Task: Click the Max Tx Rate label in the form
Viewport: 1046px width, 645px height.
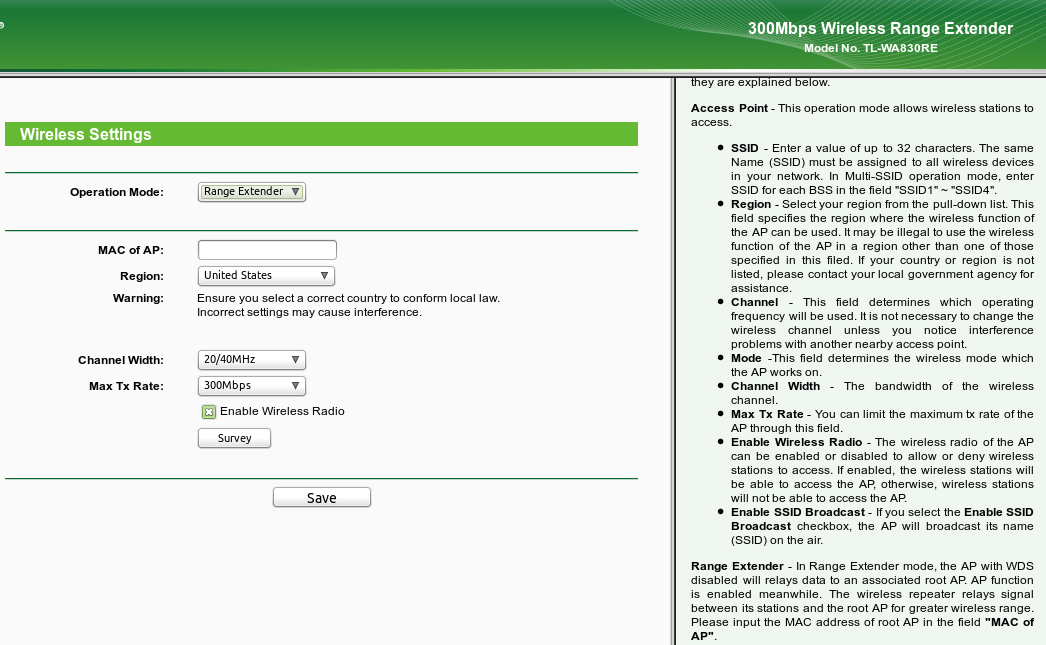Action: pyautogui.click(x=126, y=386)
